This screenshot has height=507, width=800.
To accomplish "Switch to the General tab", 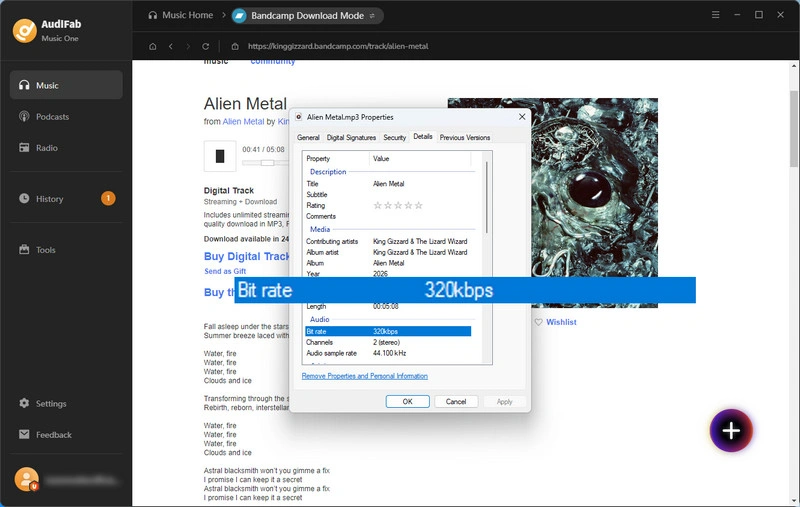I will pos(308,137).
